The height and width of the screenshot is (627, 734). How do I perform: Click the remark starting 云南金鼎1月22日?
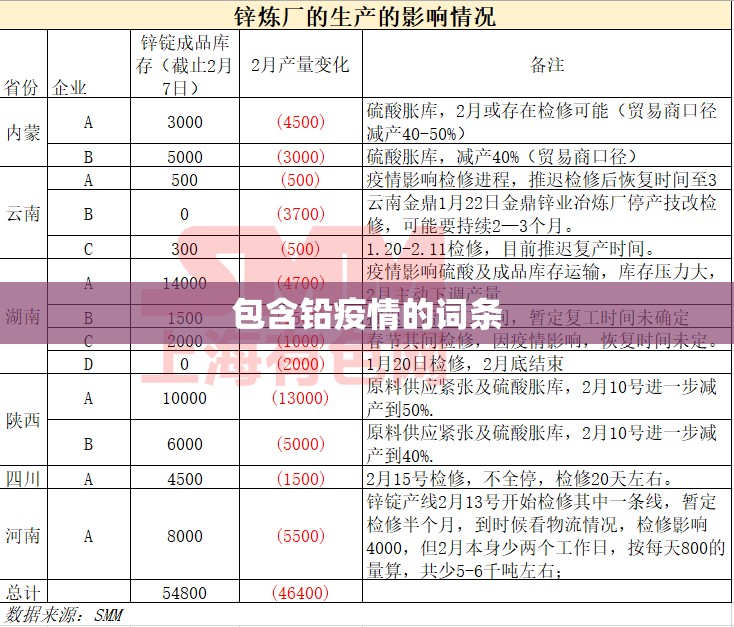click(x=542, y=214)
